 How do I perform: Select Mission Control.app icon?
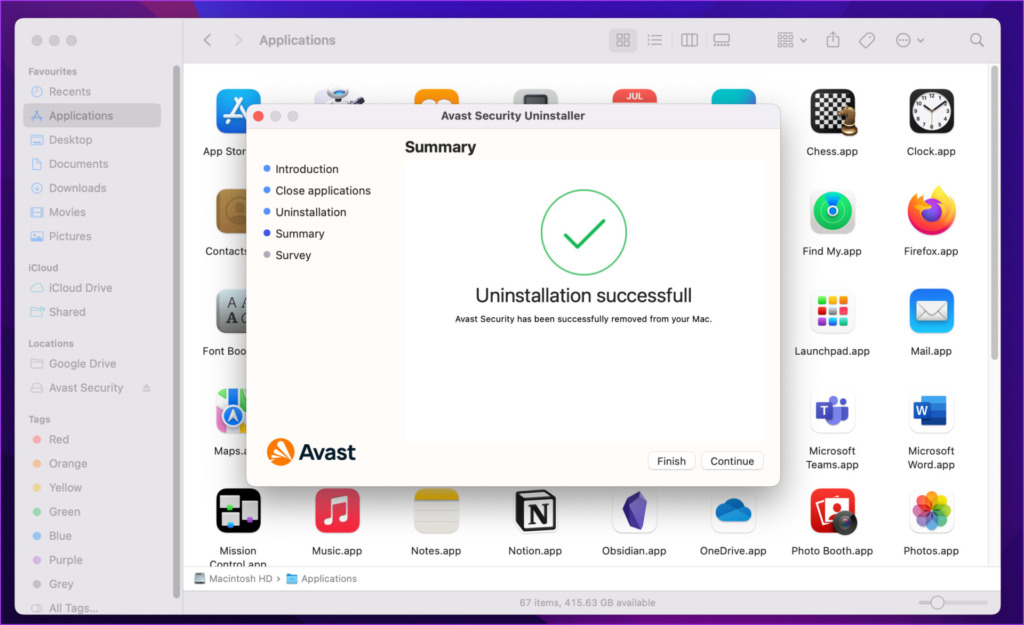pos(238,511)
